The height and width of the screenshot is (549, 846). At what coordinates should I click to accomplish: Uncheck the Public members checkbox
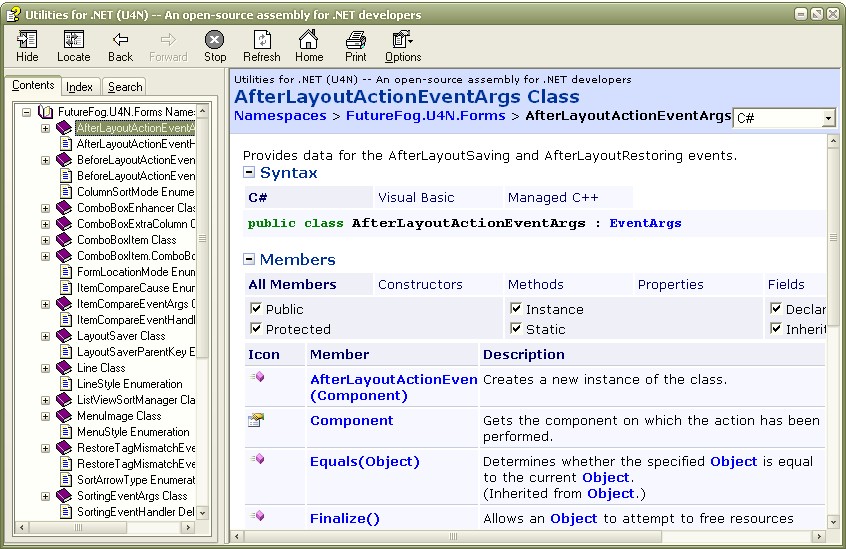click(x=256, y=308)
